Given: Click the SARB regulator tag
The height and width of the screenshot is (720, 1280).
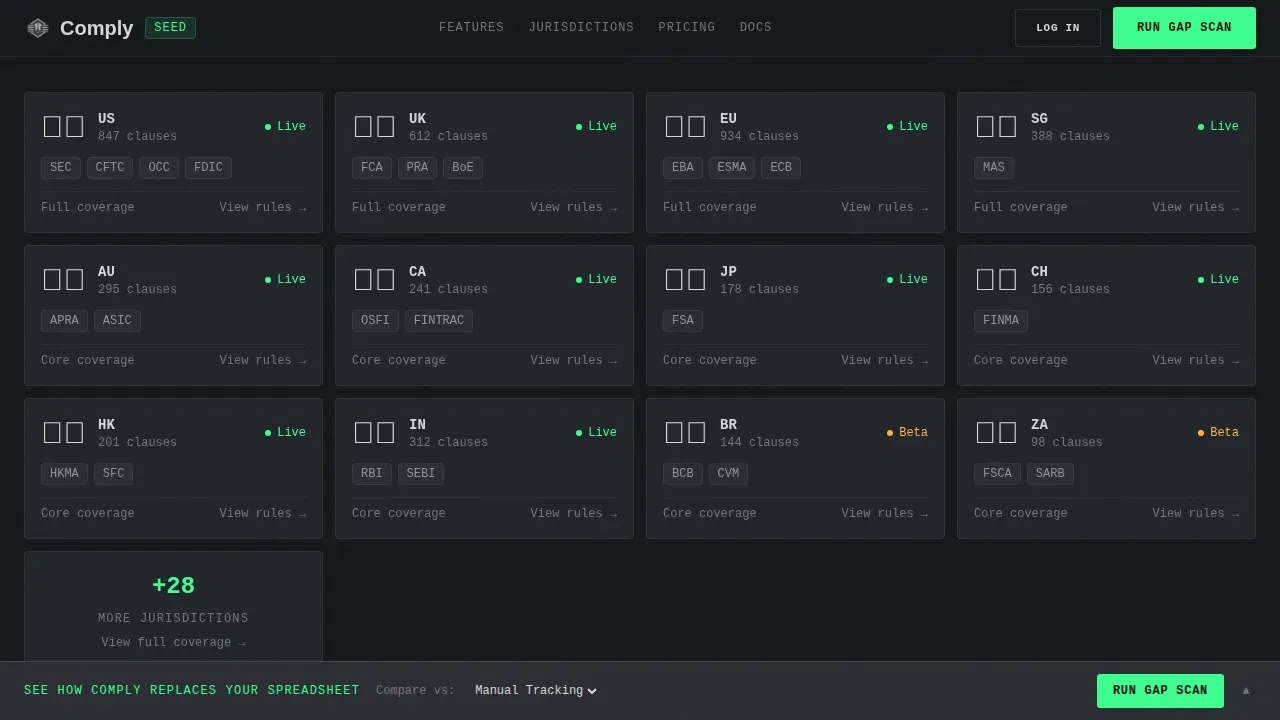Looking at the screenshot, I should (x=1050, y=474).
